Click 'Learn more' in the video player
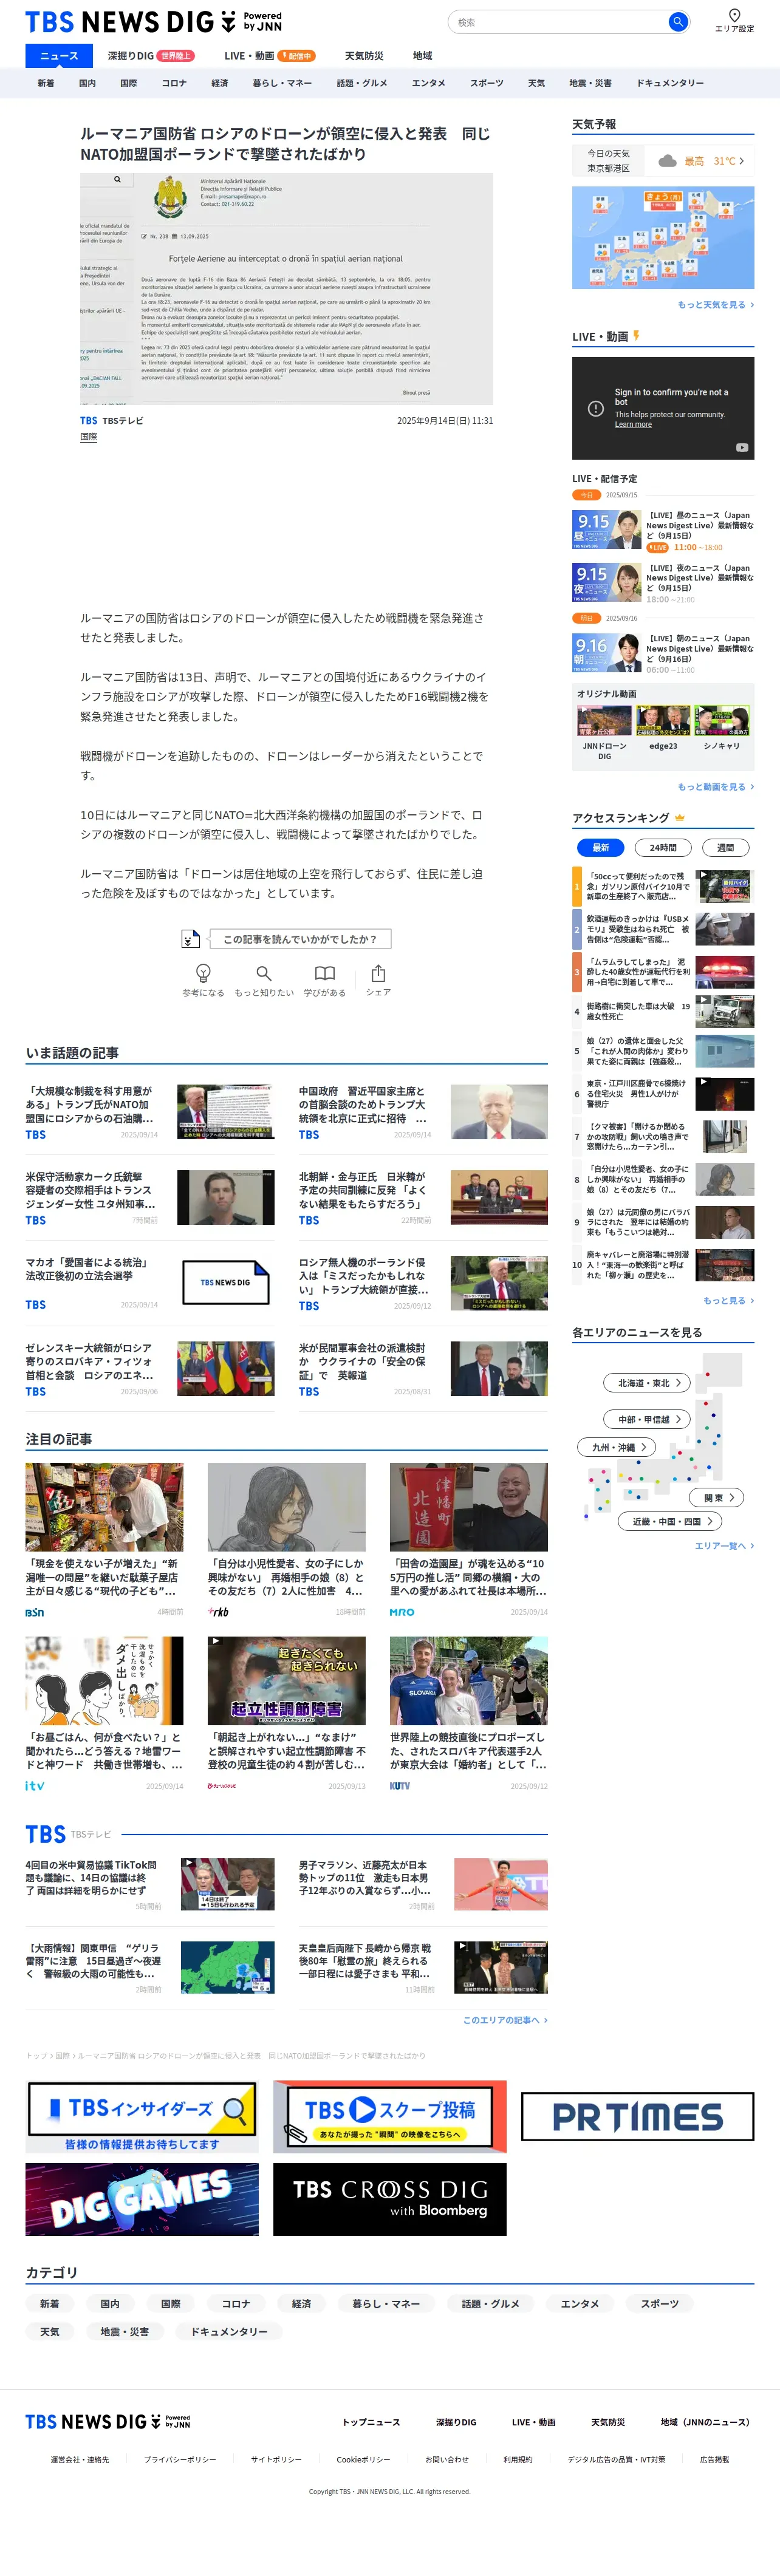This screenshot has height=2576, width=780. point(633,425)
